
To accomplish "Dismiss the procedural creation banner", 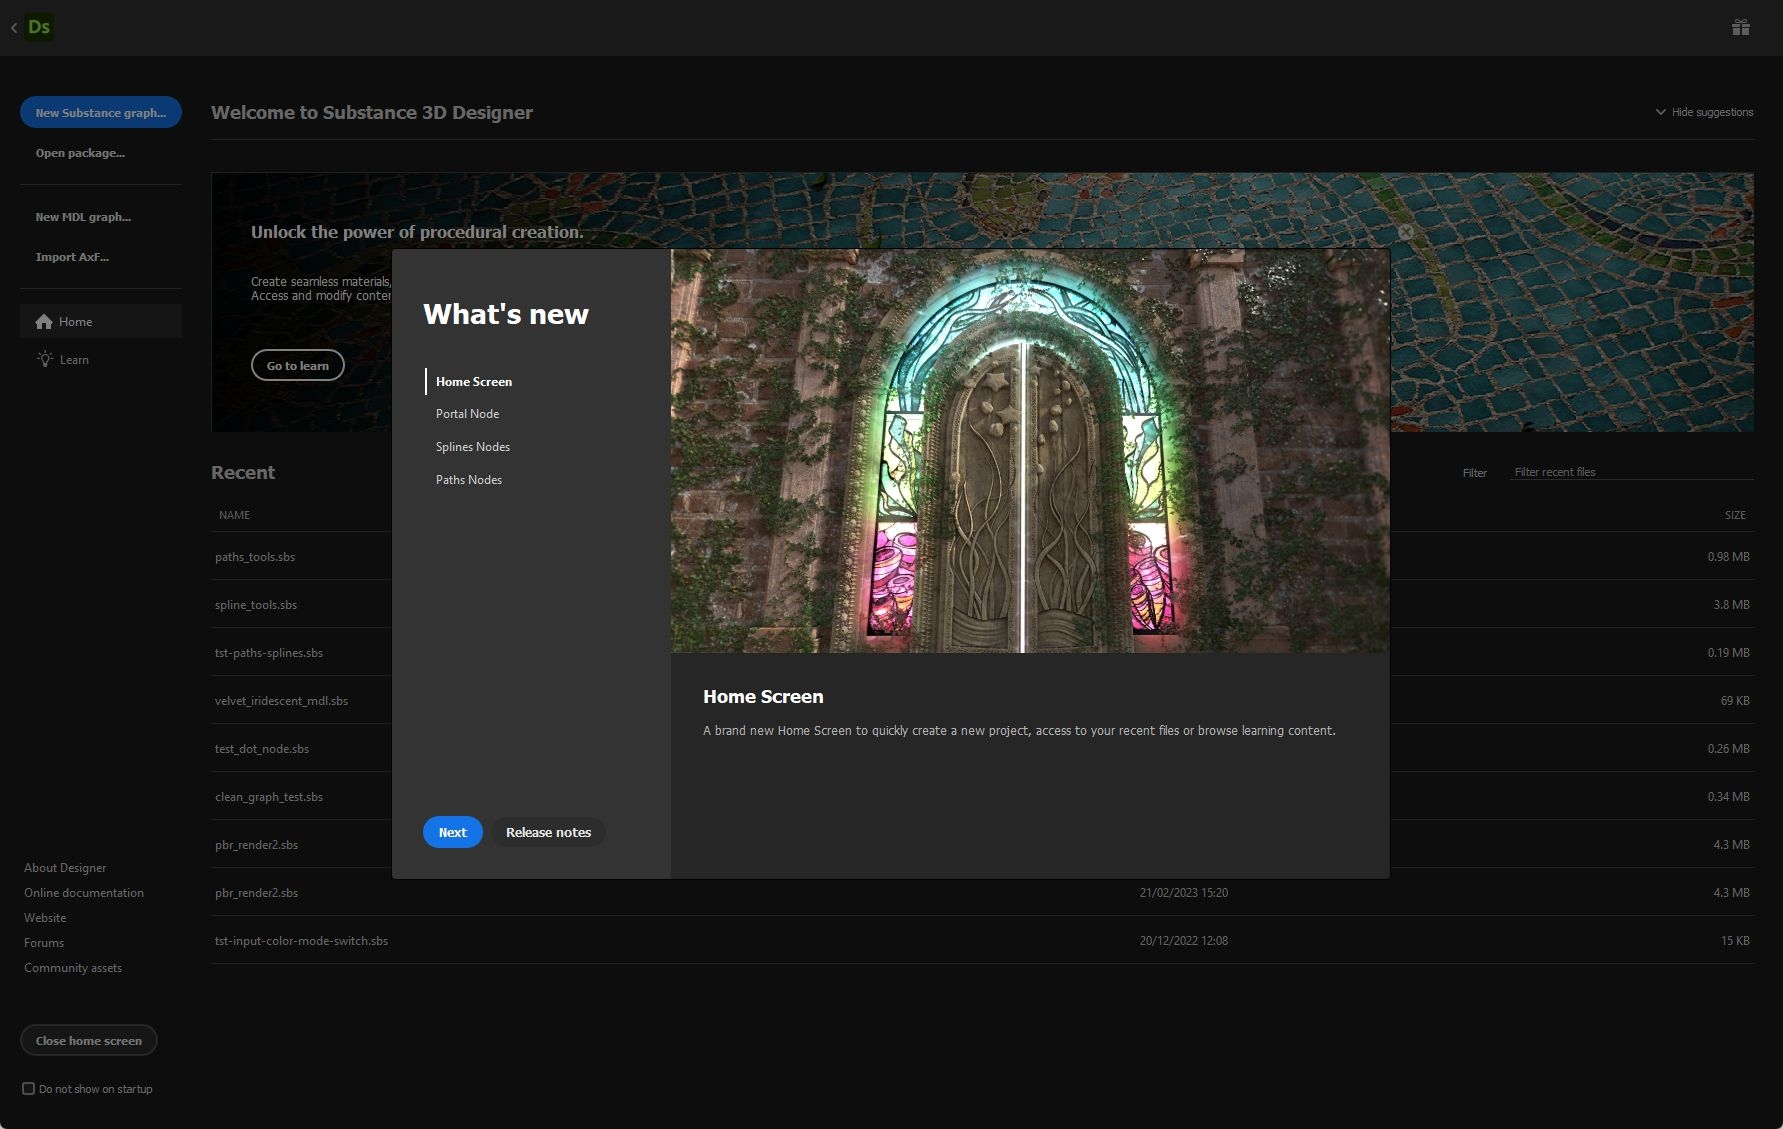I will pyautogui.click(x=1406, y=230).
